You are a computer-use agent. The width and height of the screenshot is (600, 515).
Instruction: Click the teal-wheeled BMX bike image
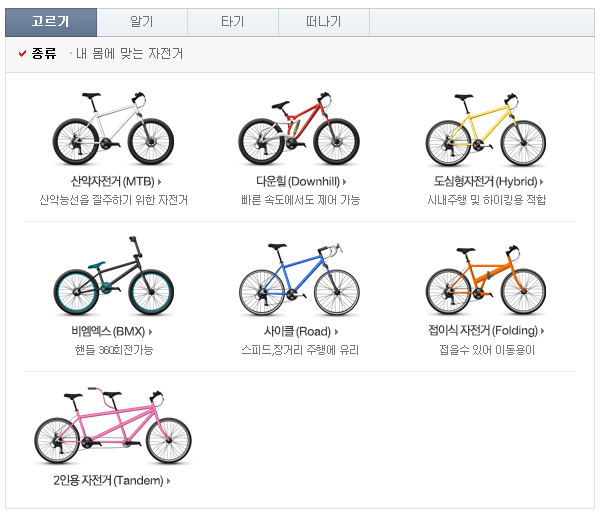pos(113,278)
